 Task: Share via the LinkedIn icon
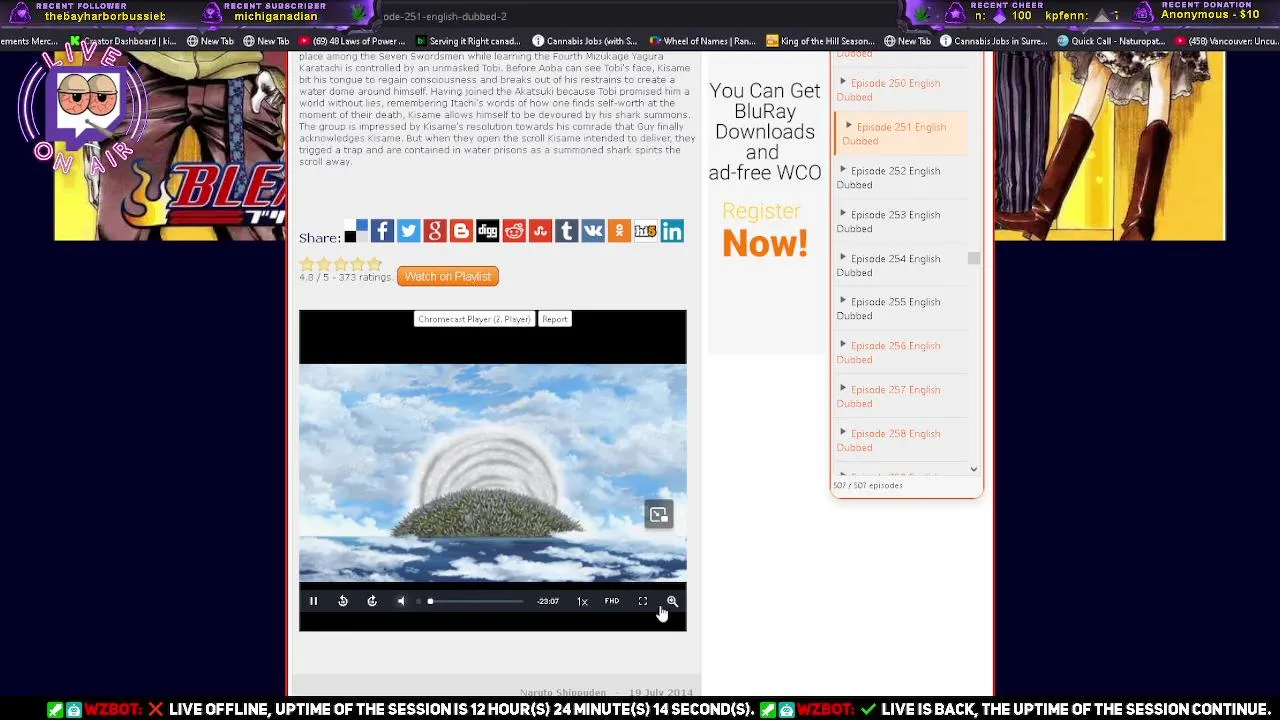(x=672, y=232)
